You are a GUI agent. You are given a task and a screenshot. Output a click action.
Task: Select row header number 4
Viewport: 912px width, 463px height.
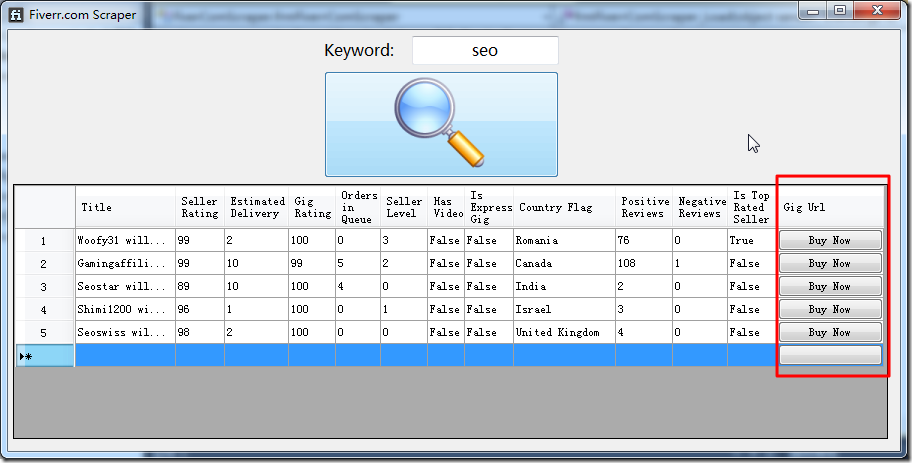coord(44,309)
